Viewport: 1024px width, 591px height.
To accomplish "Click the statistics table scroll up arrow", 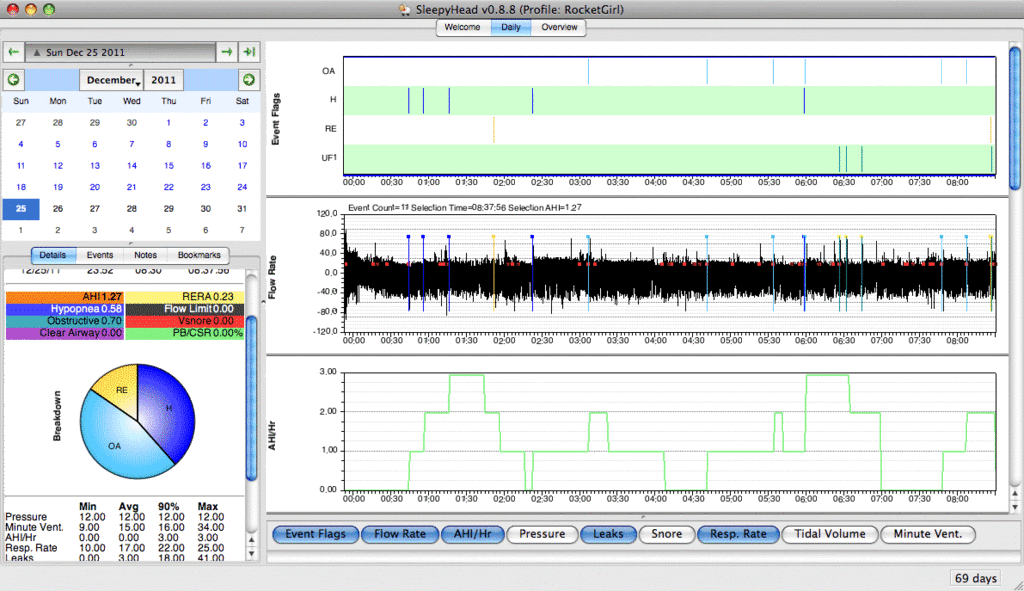I will pyautogui.click(x=251, y=540).
